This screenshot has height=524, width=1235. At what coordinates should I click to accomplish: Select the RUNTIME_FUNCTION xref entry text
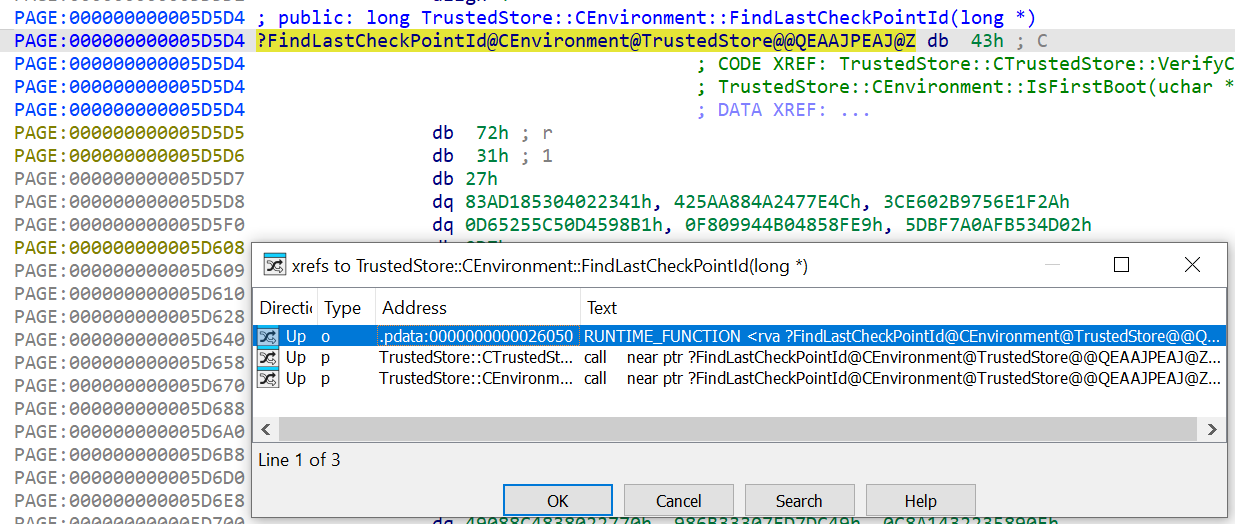point(900,336)
